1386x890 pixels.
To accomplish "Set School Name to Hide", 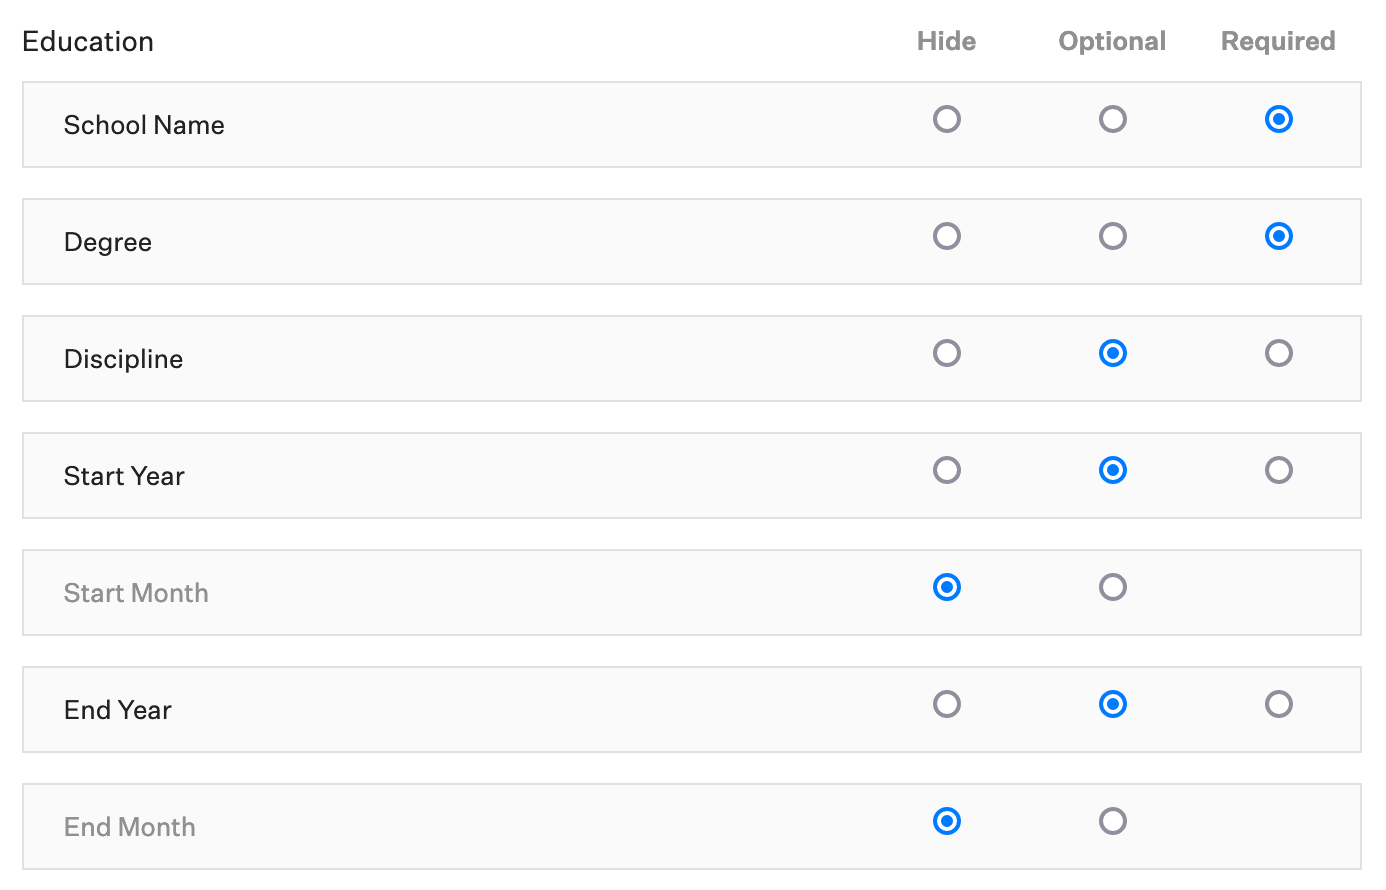I will point(946,118).
